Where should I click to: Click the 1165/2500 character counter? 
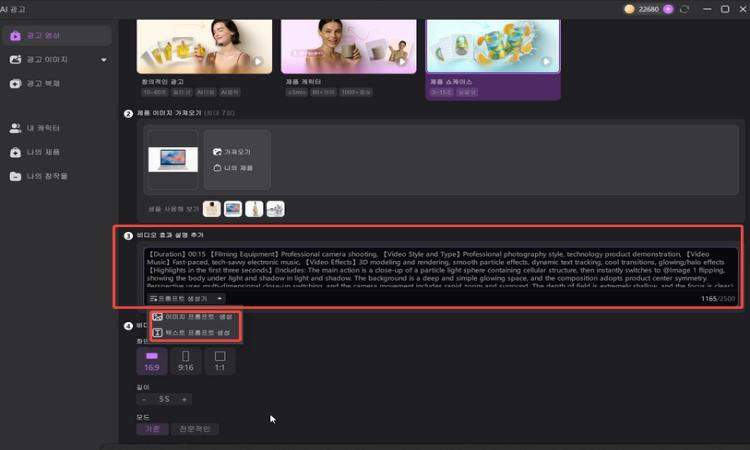(x=718, y=298)
